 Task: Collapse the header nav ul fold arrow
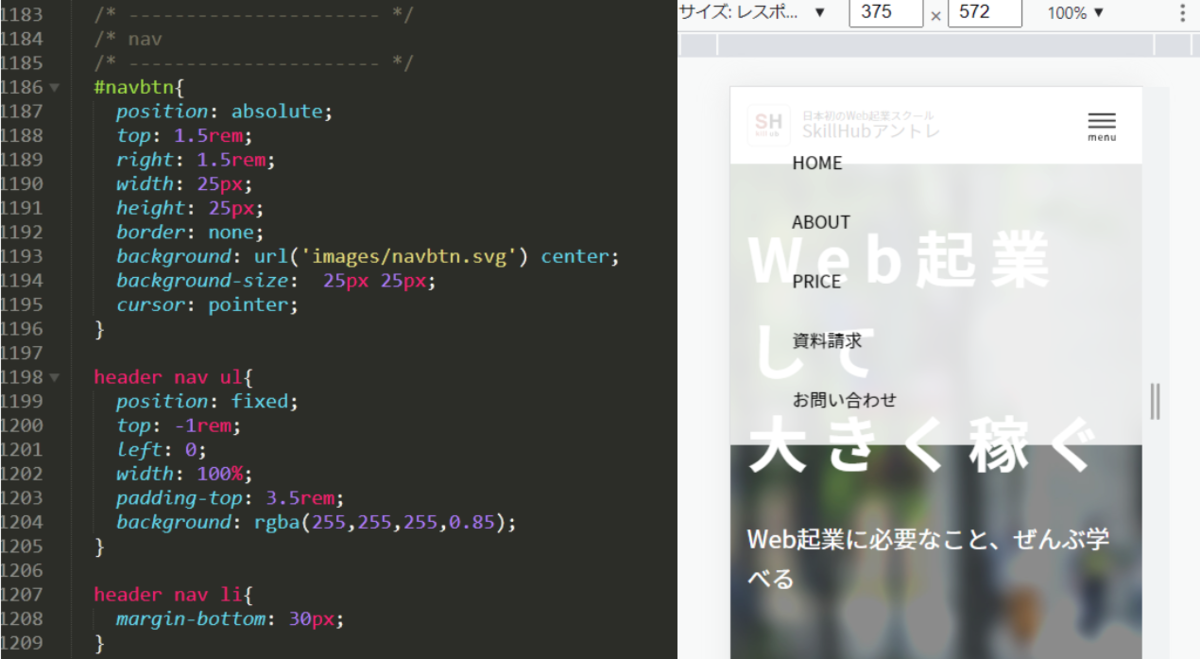tap(54, 378)
